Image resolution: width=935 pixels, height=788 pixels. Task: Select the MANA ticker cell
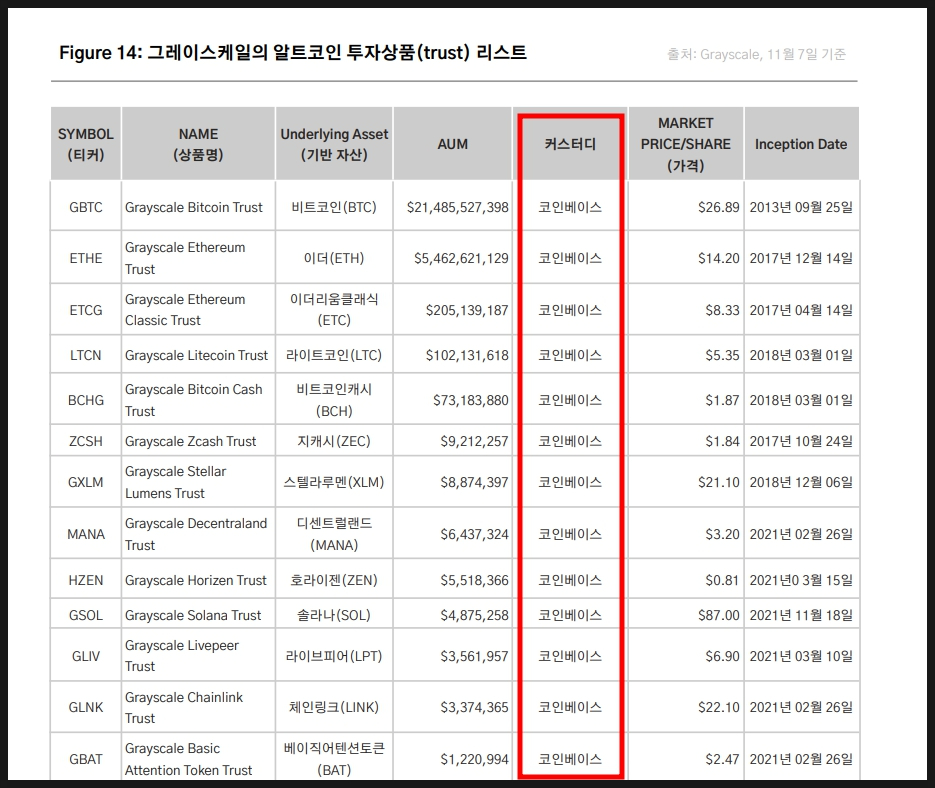tap(86, 534)
